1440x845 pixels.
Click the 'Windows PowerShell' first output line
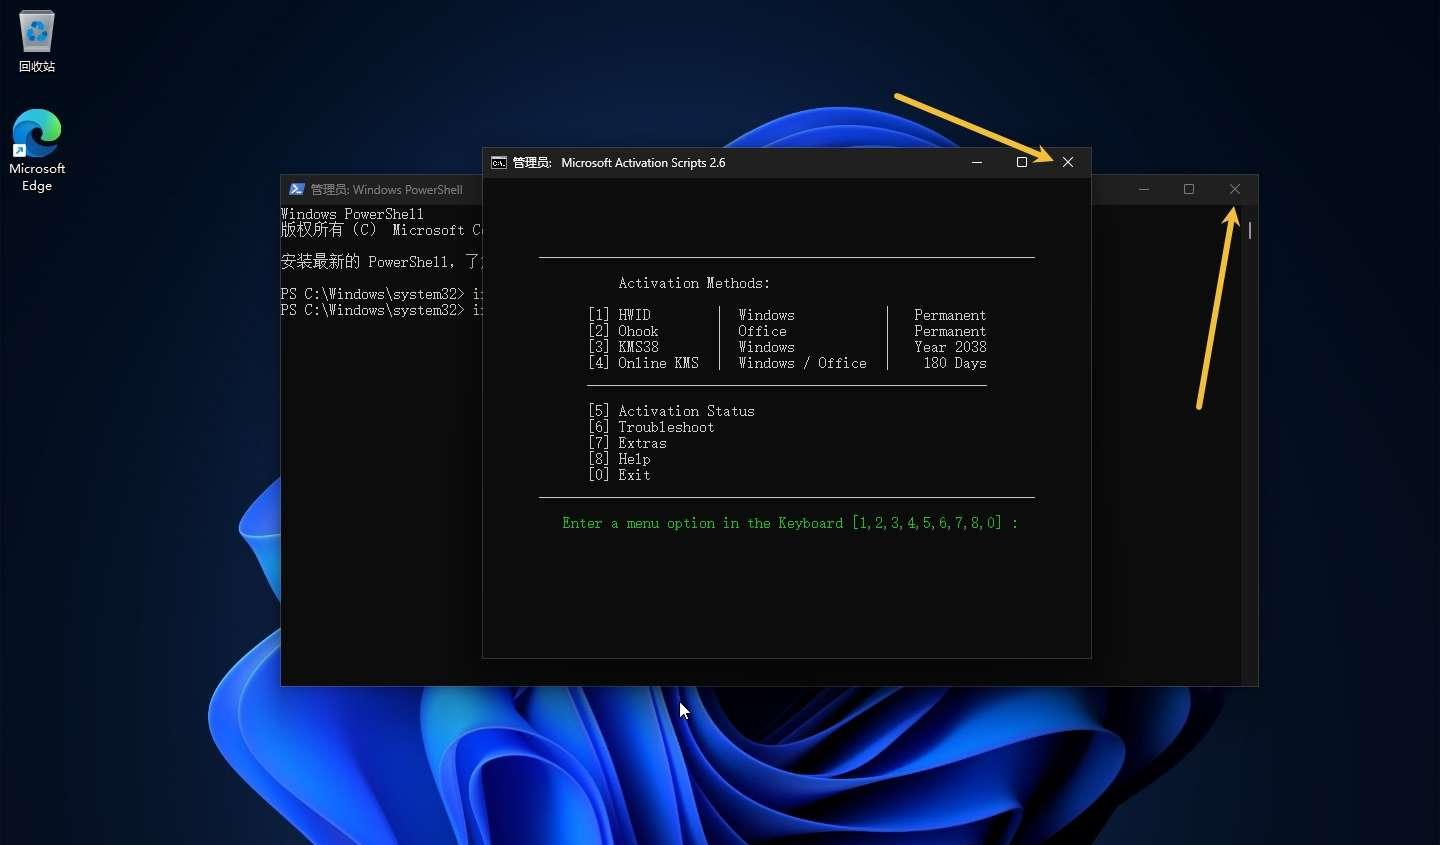pos(352,214)
